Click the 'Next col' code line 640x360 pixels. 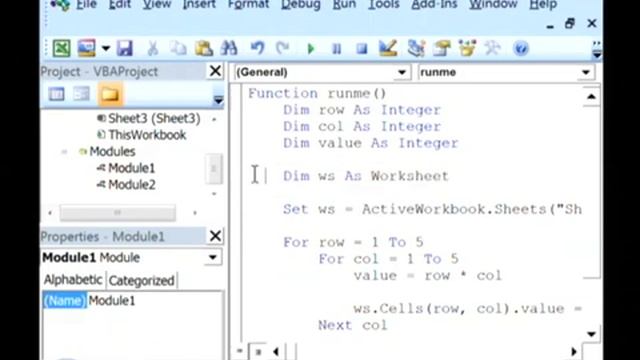tap(353, 325)
